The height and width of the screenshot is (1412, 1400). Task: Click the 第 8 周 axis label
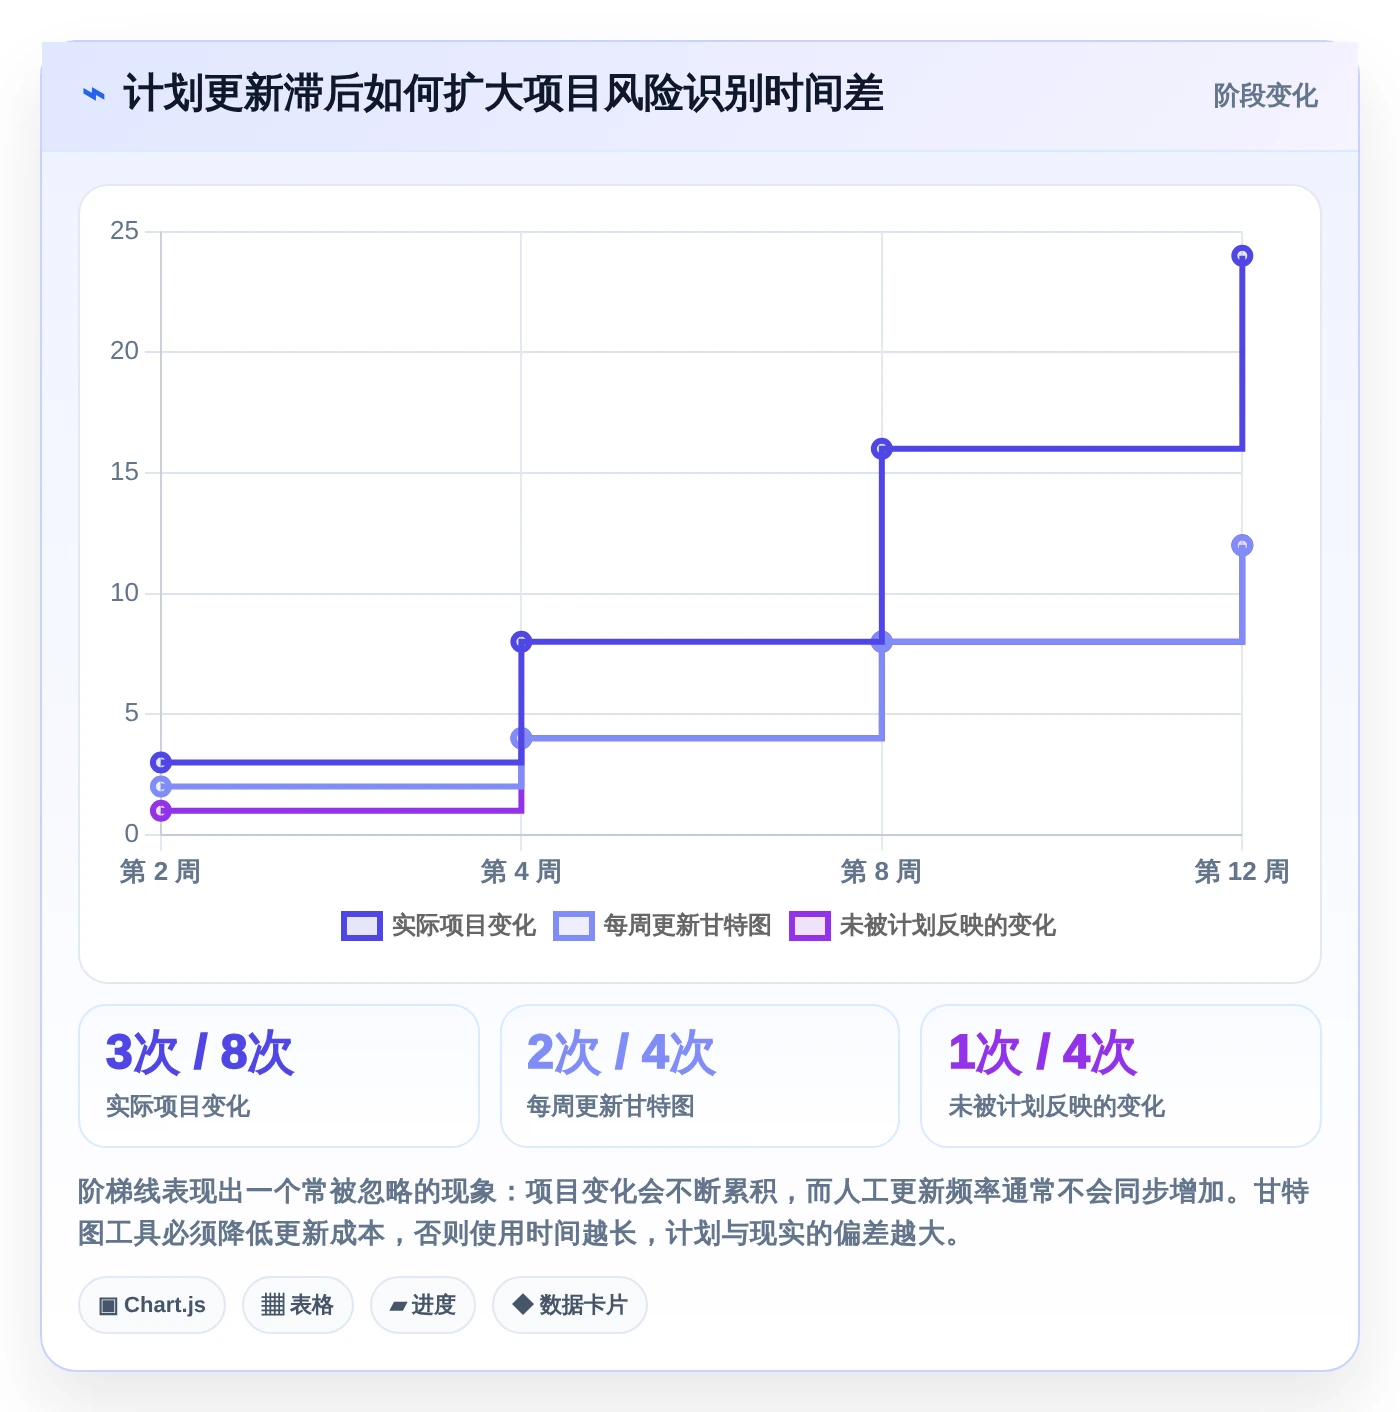[x=882, y=871]
